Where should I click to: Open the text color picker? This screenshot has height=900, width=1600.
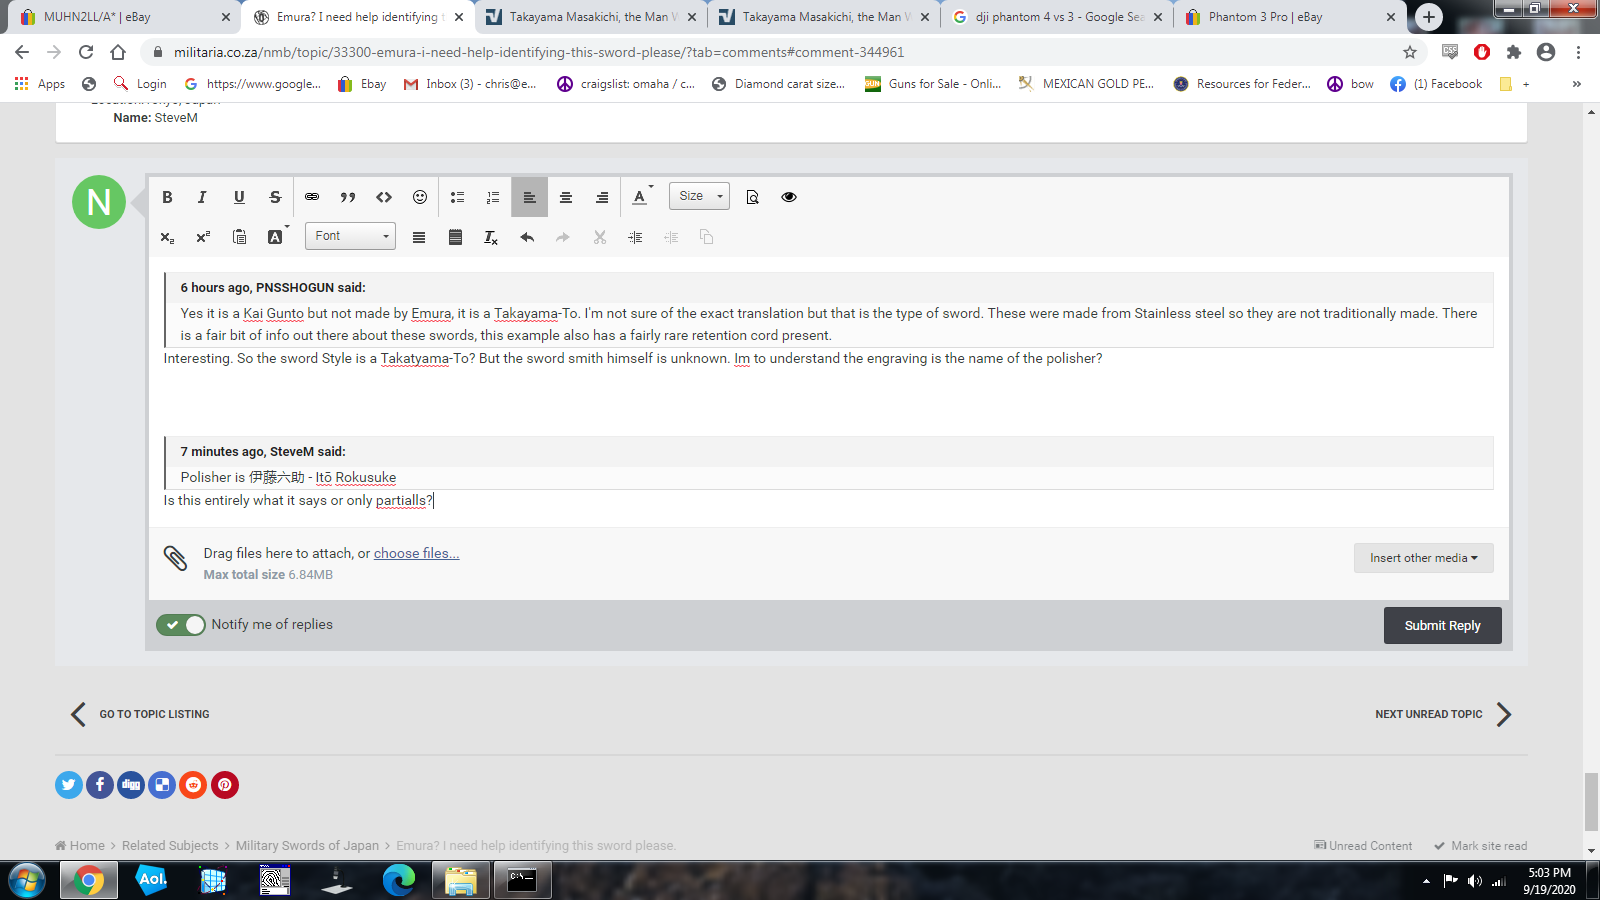tap(640, 197)
